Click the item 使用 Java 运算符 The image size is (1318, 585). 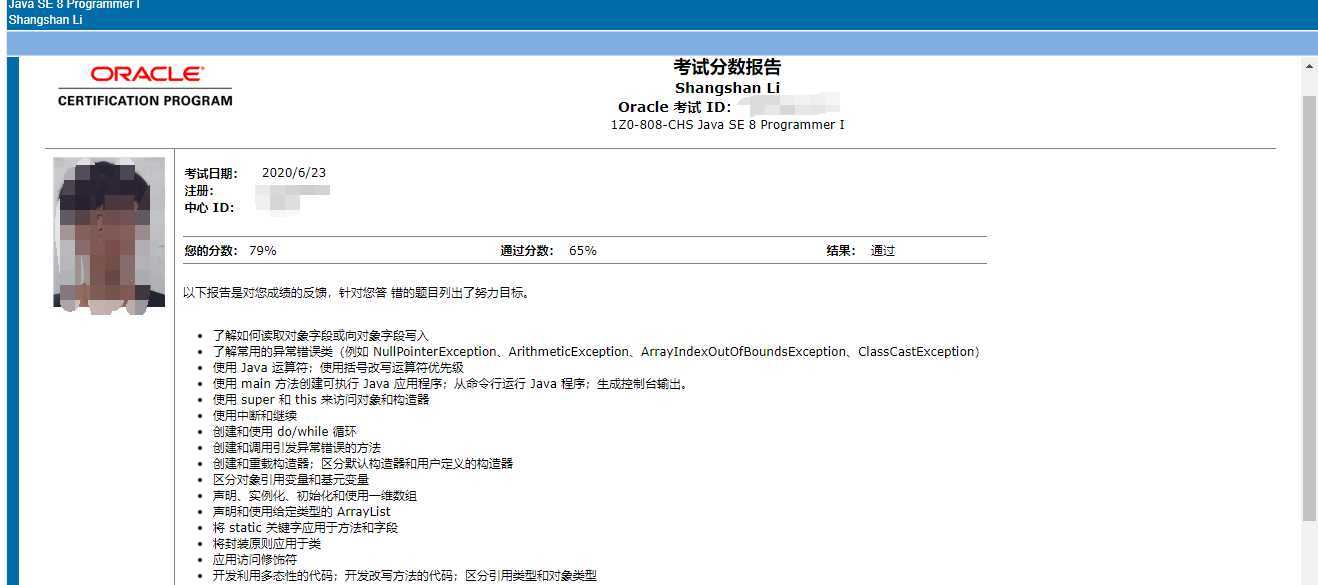[338, 368]
